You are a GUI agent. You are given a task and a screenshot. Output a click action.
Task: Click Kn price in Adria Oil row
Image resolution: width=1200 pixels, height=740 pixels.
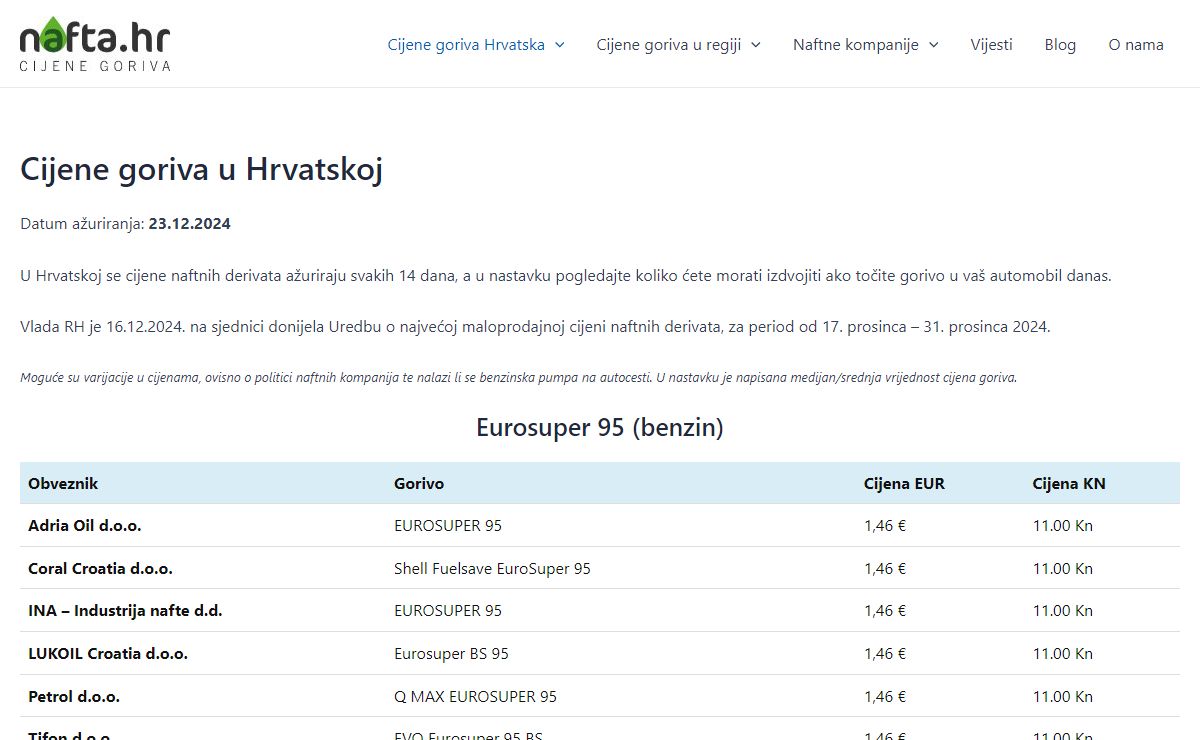click(x=1063, y=526)
